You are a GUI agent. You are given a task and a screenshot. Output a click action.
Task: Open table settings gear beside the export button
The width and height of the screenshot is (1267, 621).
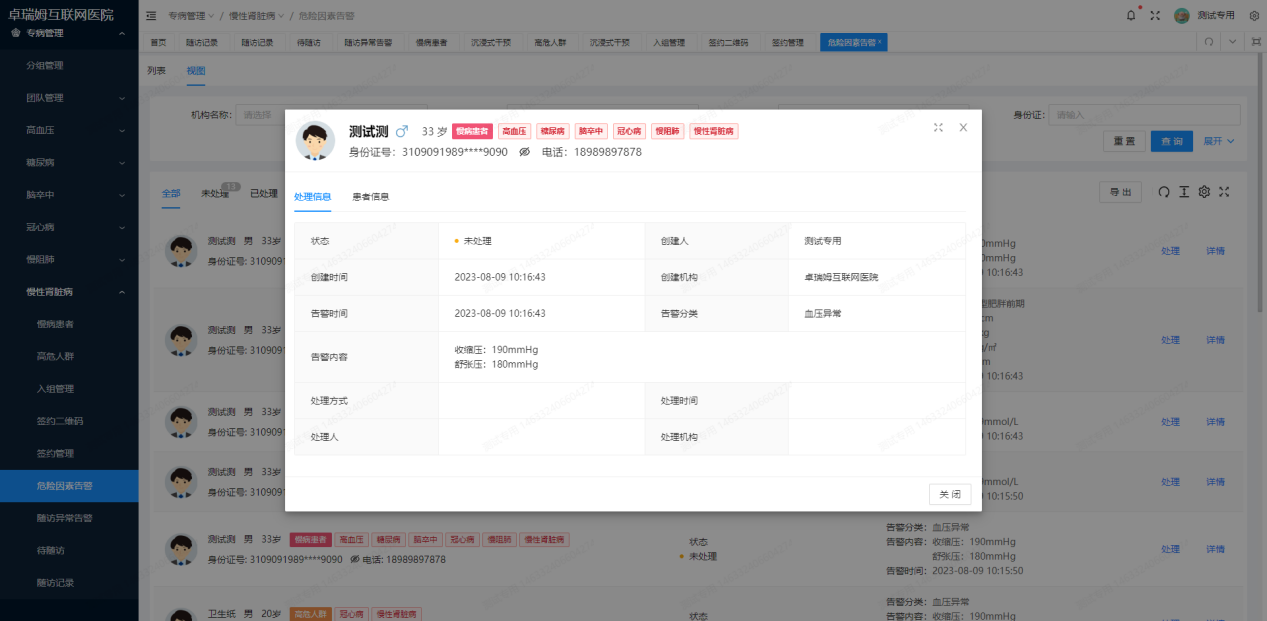pyautogui.click(x=1204, y=191)
